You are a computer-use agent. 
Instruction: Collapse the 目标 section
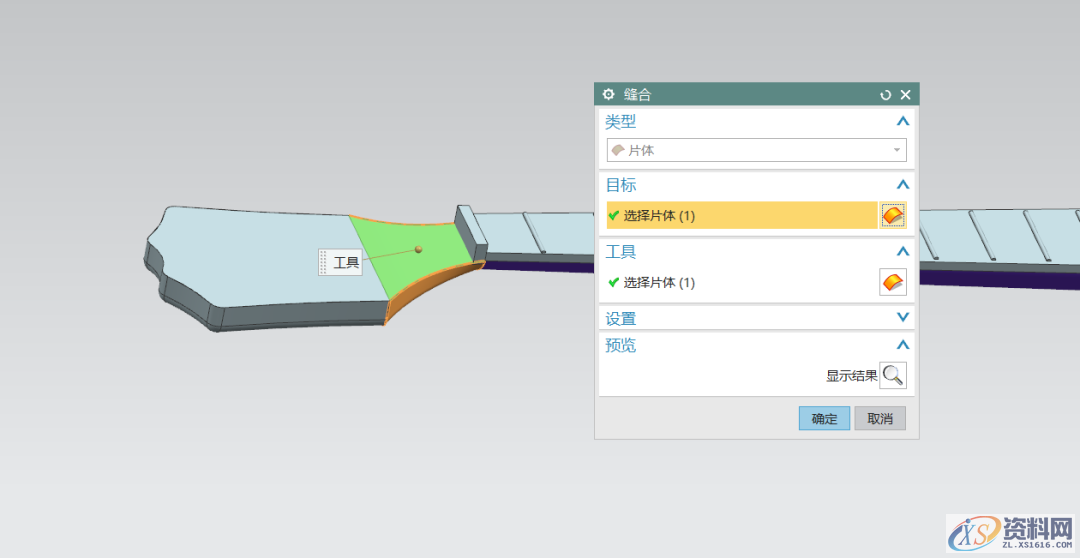tap(903, 185)
